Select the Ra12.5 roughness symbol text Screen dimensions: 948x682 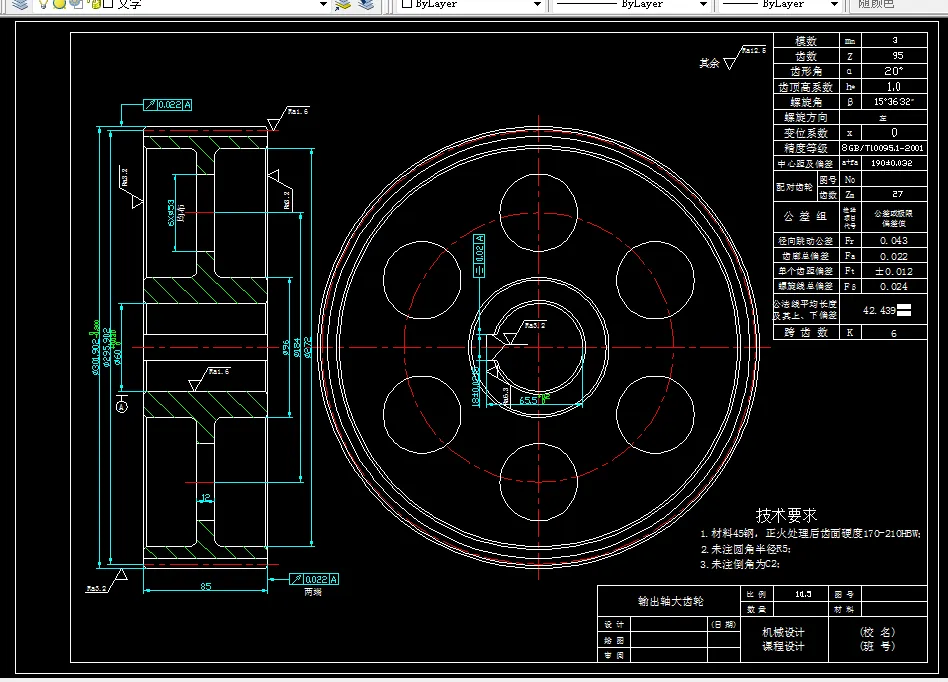click(x=754, y=50)
